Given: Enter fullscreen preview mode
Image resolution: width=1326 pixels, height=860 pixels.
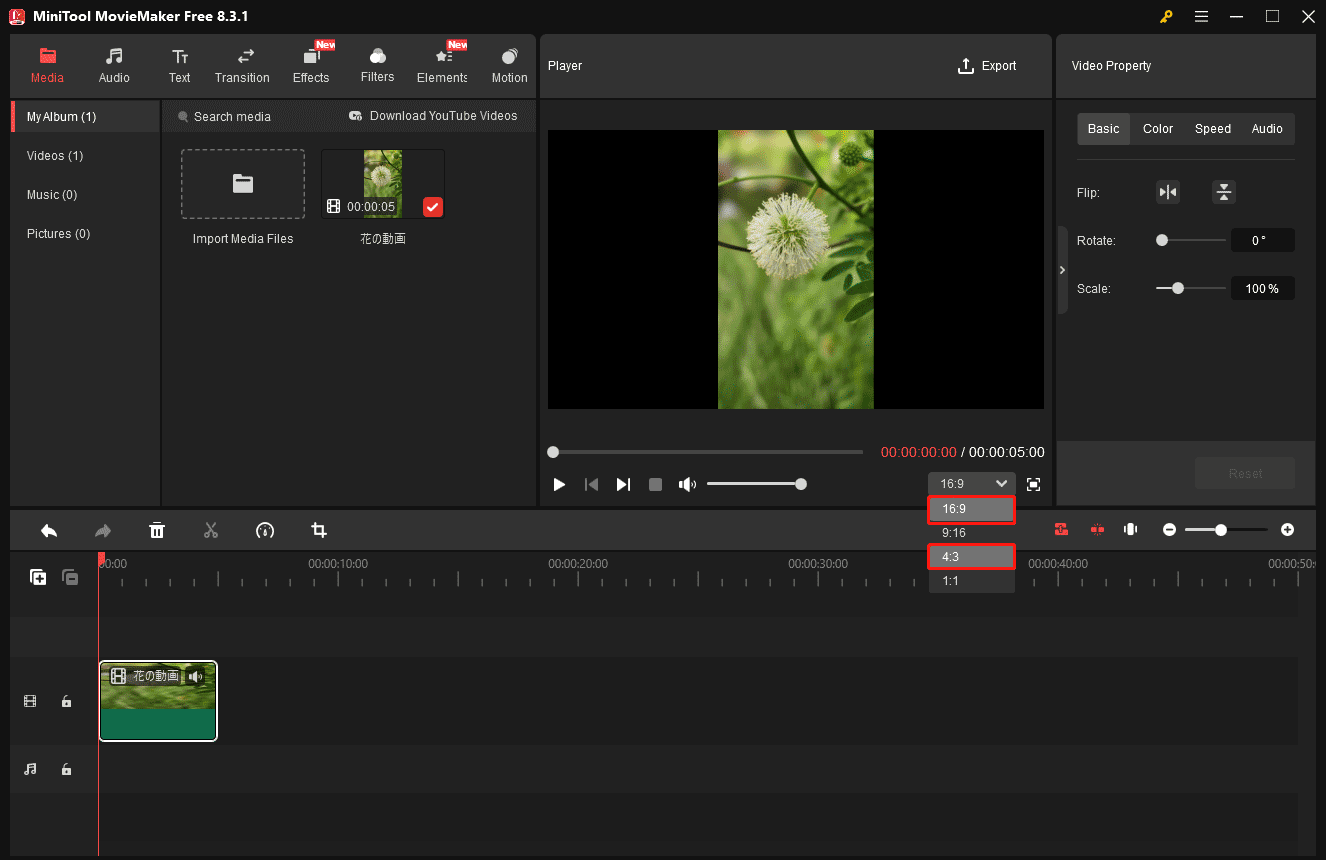Looking at the screenshot, I should [1033, 484].
